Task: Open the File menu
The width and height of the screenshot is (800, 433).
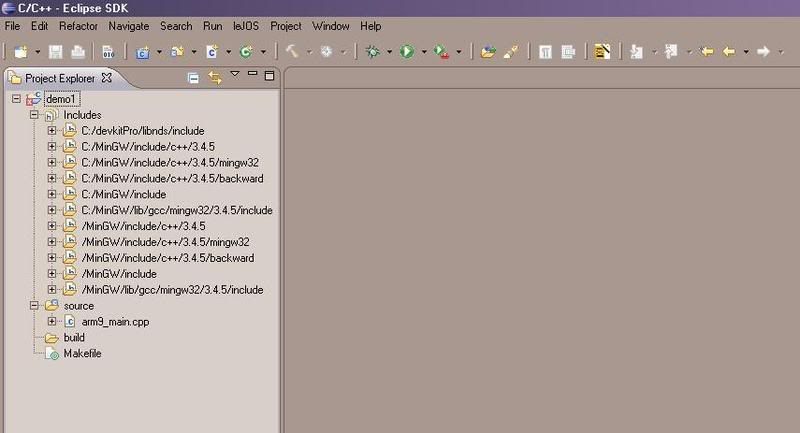Action: [x=12, y=26]
